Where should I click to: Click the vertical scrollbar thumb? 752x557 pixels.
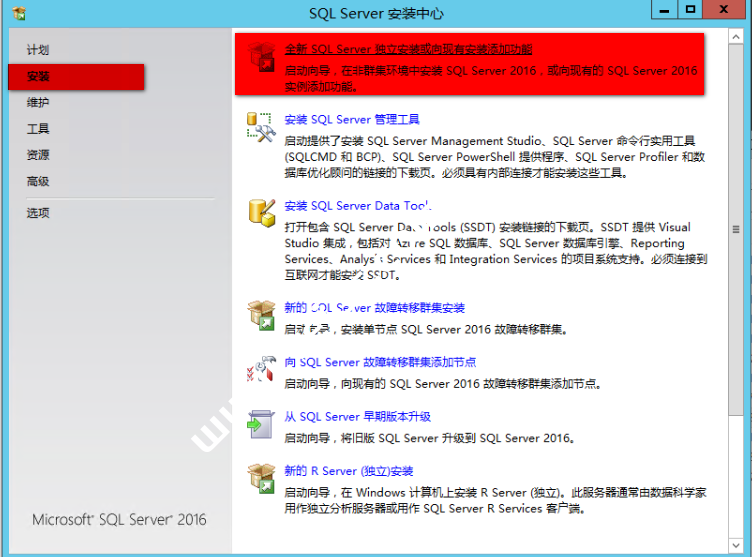pyautogui.click(x=737, y=230)
